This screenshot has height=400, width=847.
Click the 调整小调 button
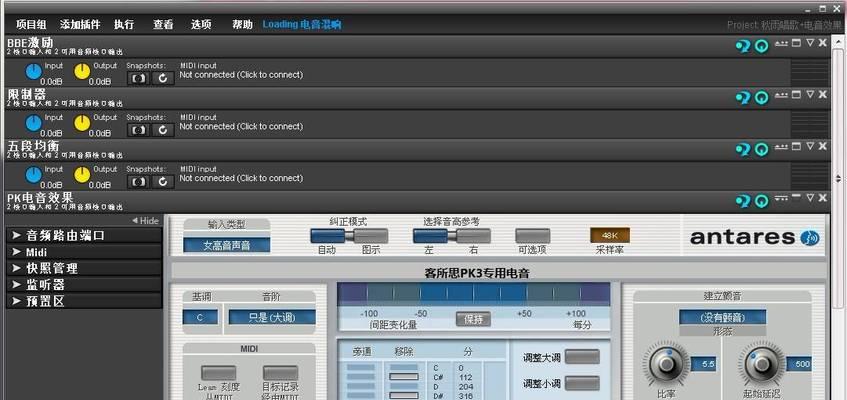click(582, 383)
